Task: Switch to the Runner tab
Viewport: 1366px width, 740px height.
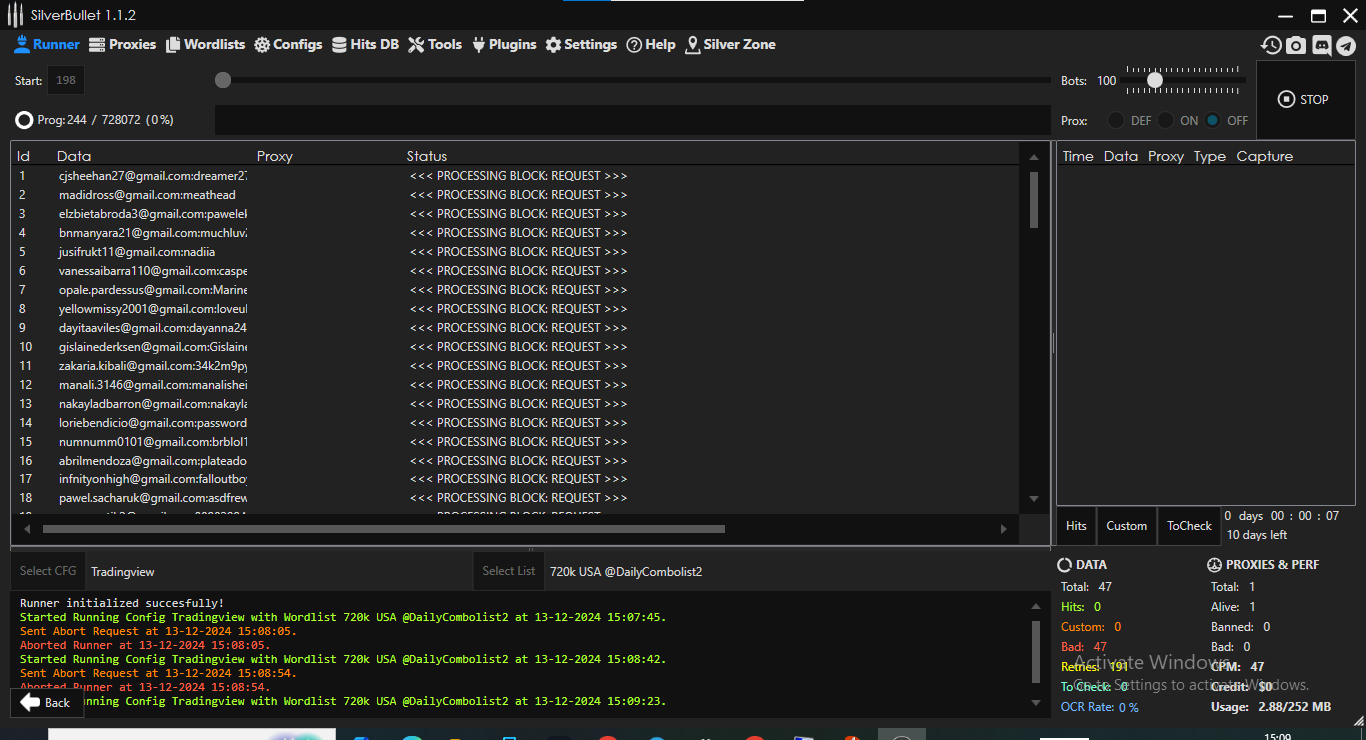Action: click(x=47, y=45)
